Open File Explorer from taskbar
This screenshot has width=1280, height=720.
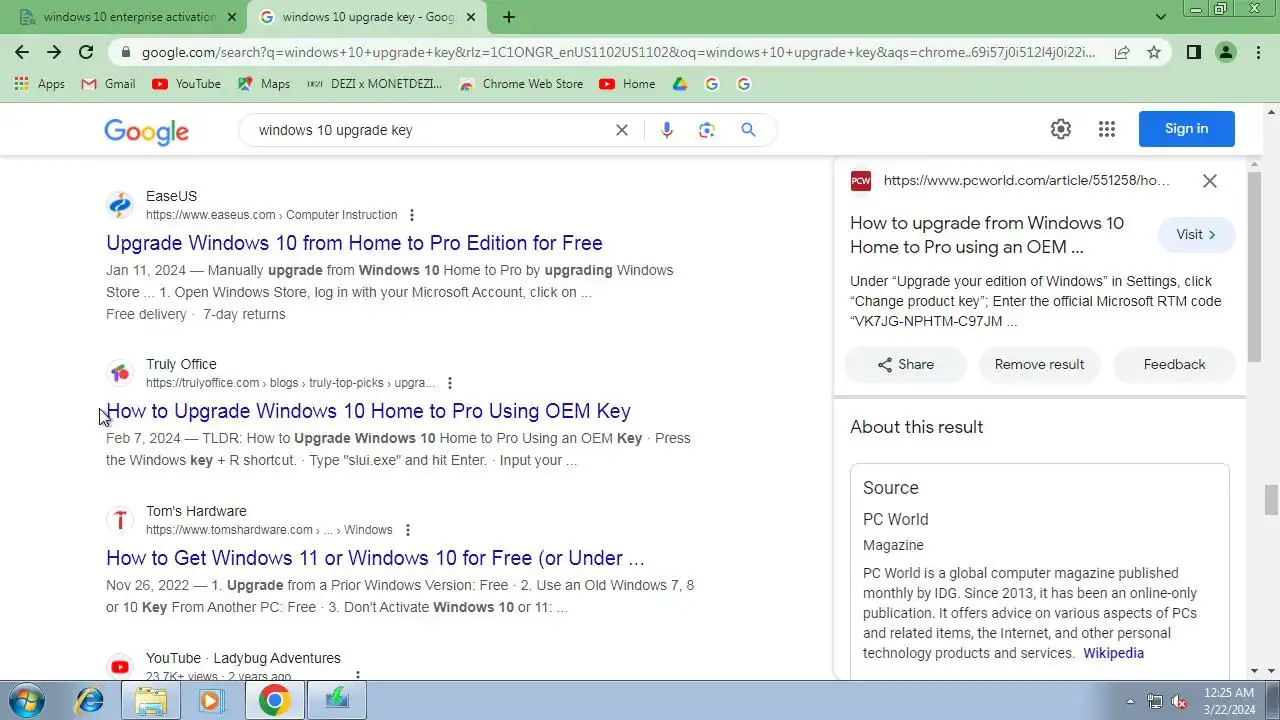(x=151, y=701)
